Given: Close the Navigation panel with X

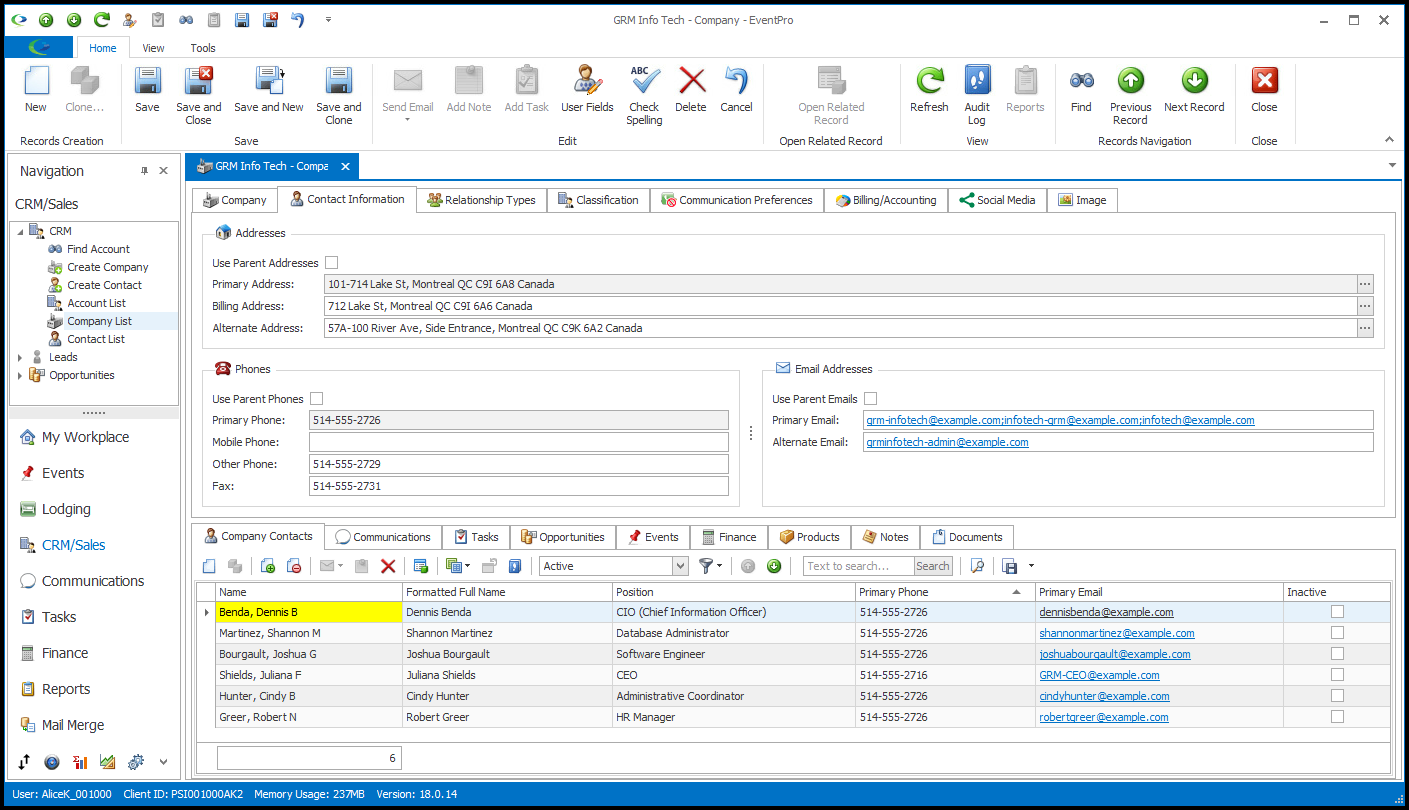Looking at the screenshot, I should tap(164, 171).
